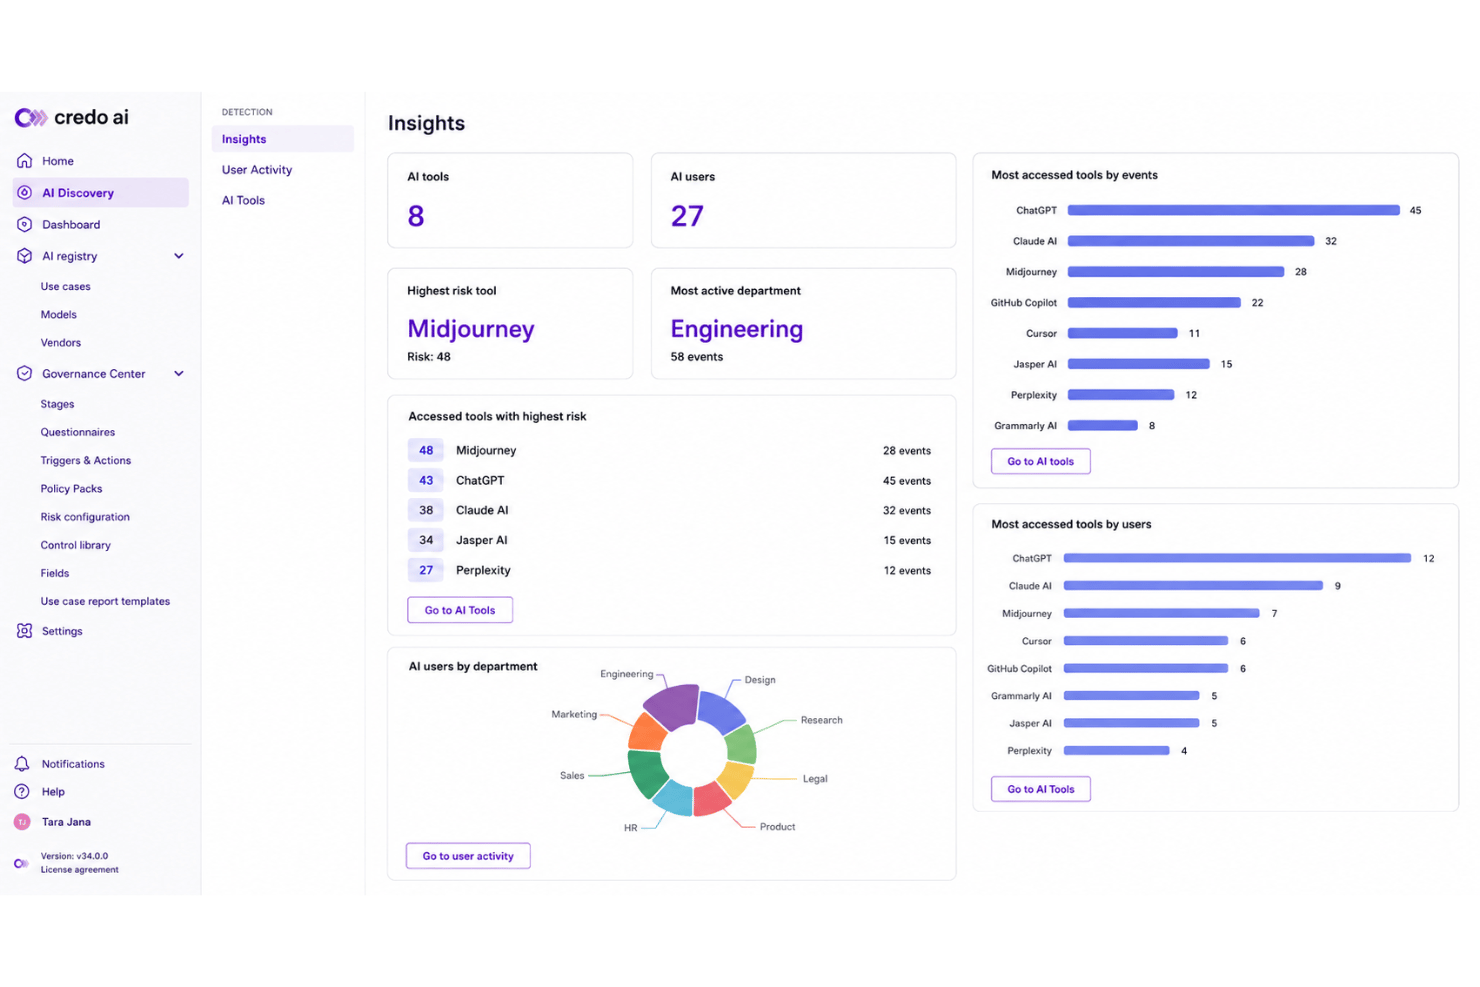Click the ChatGPT bar showing 45 events
The image size is (1480, 987).
1234,211
